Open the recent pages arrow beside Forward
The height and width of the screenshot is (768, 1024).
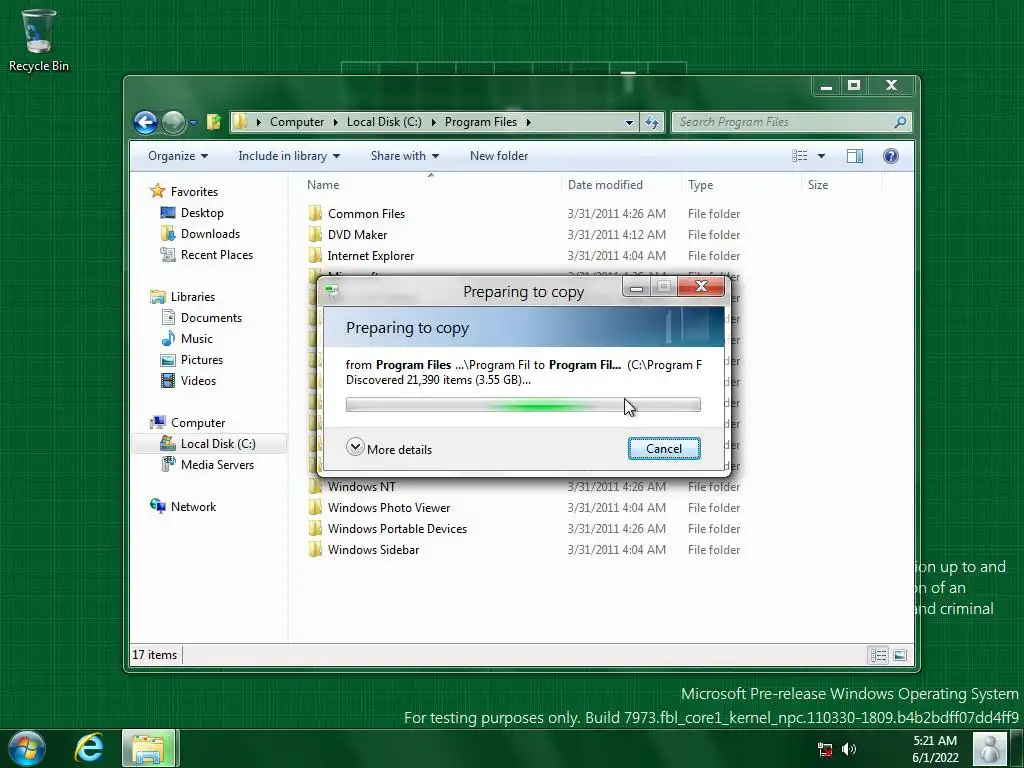193,123
